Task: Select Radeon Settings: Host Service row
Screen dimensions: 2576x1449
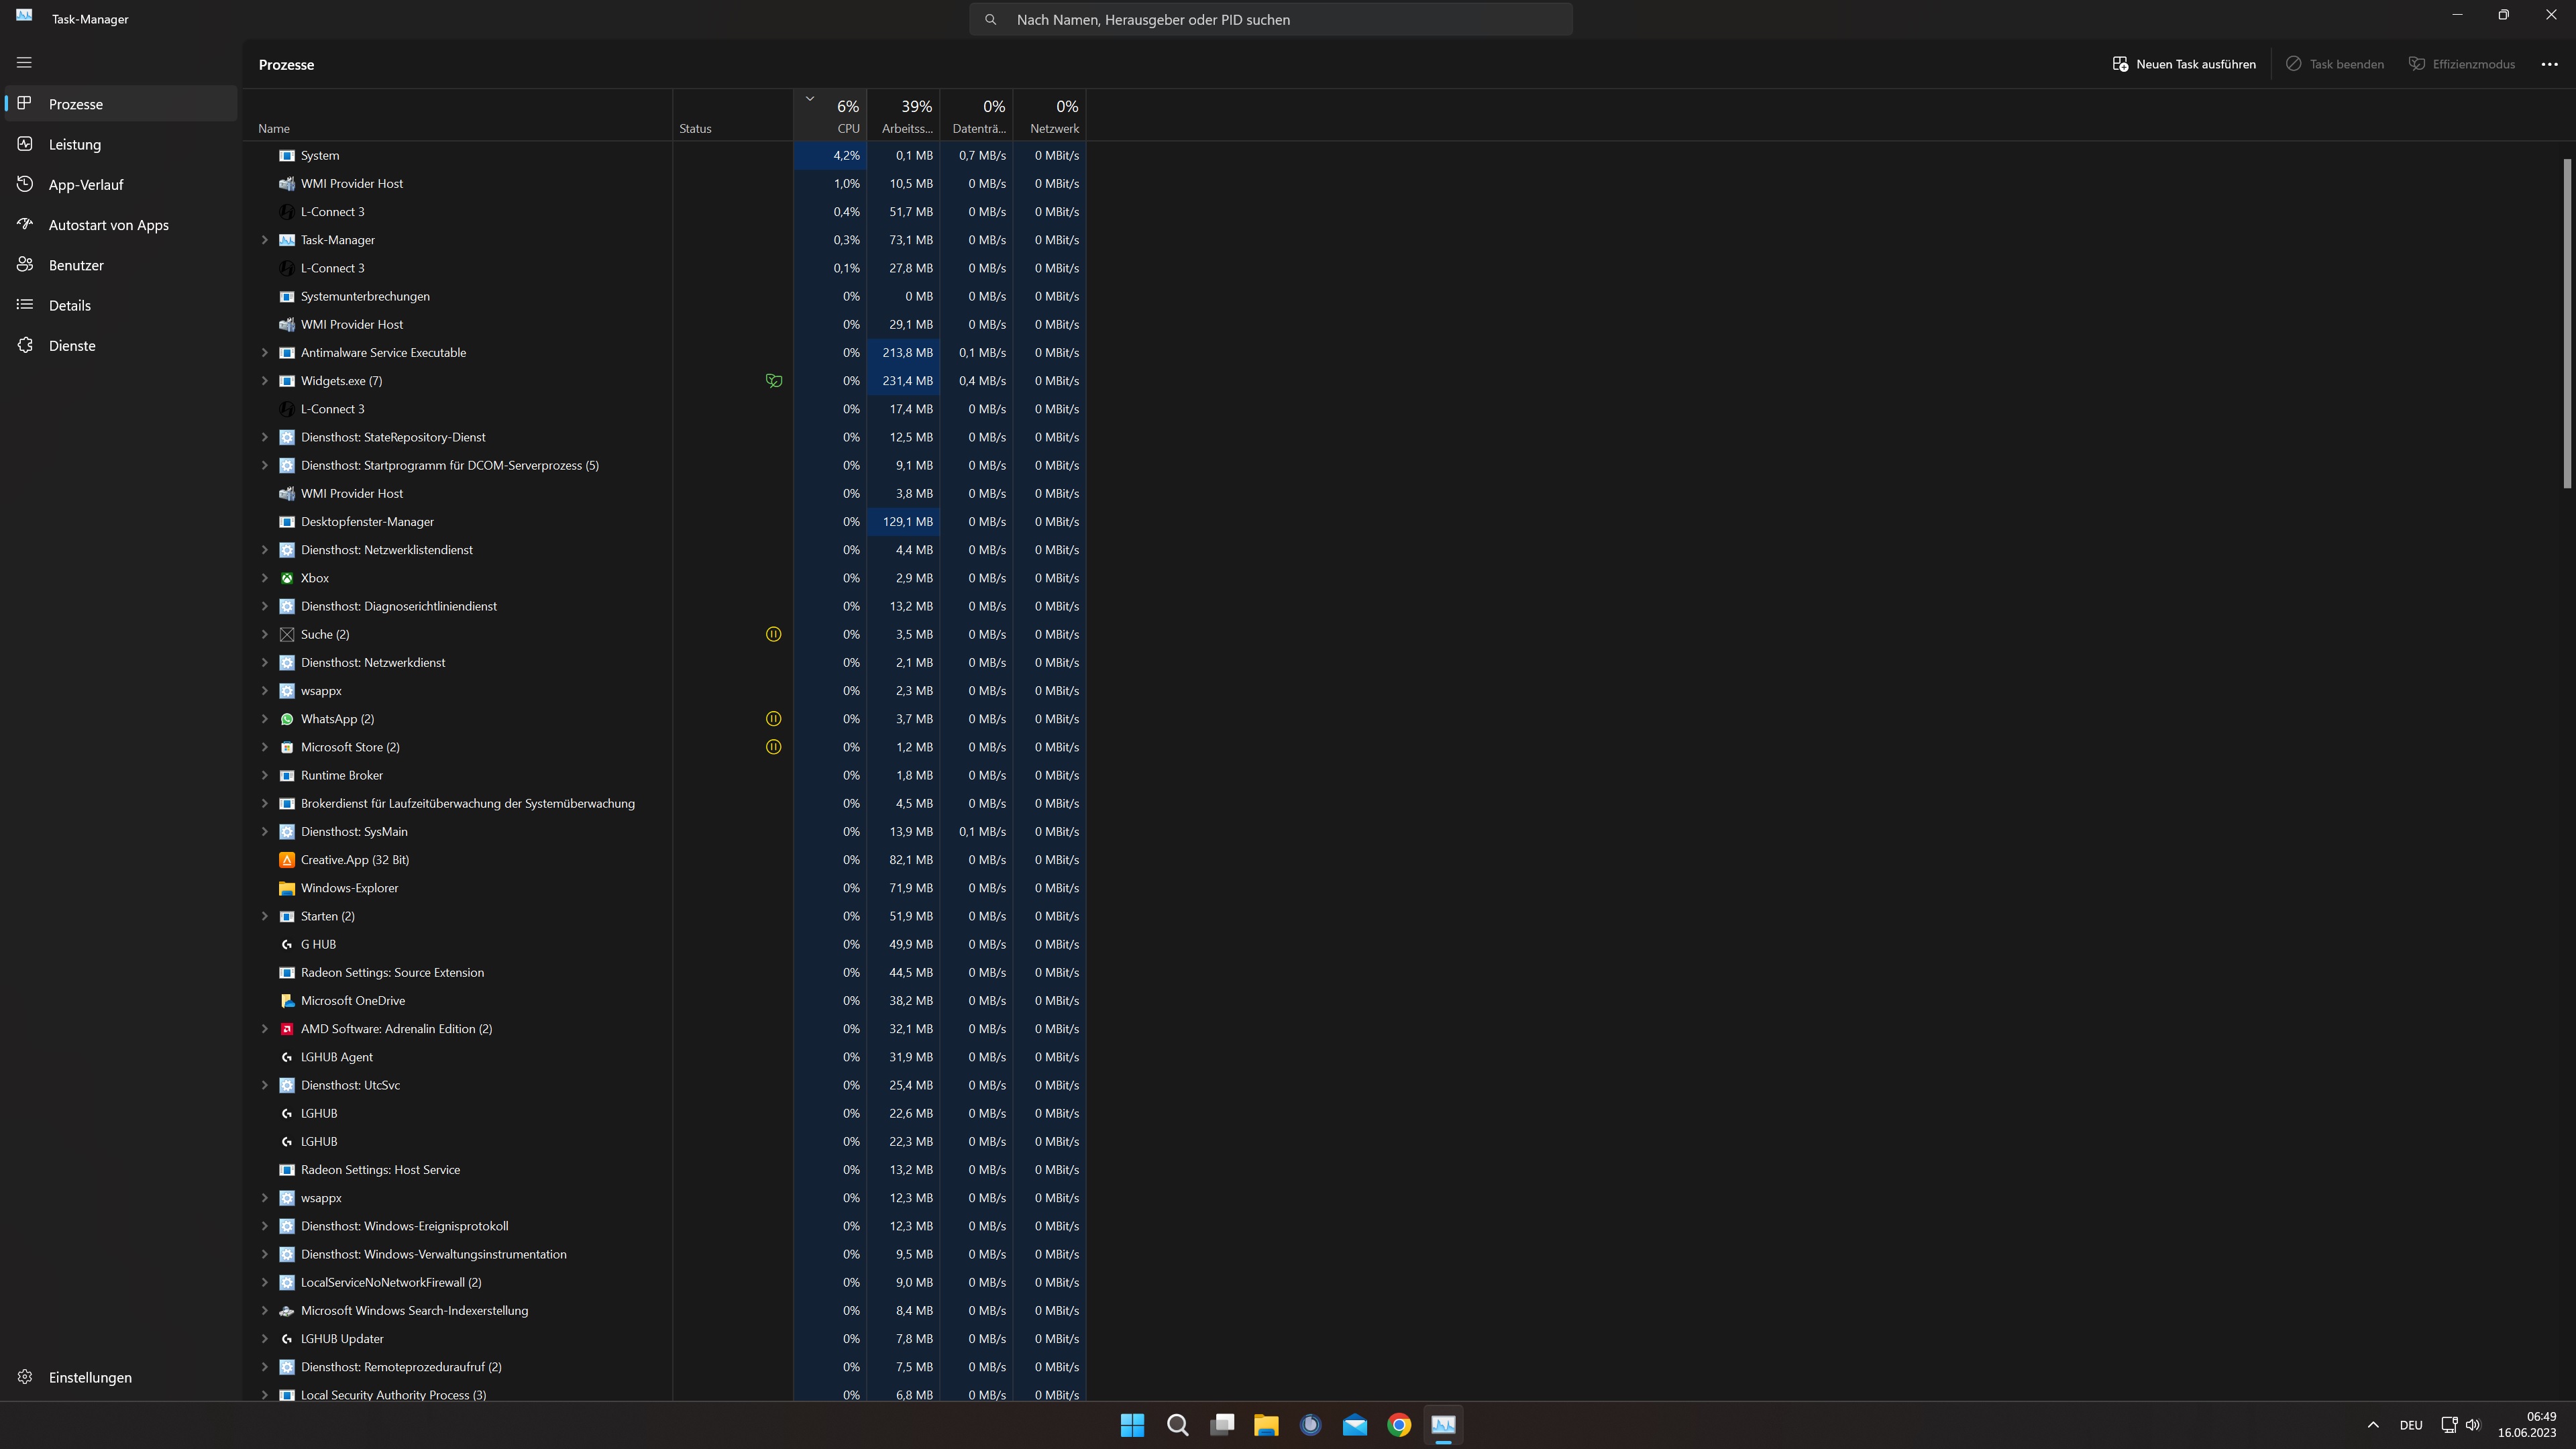Action: (664, 1170)
